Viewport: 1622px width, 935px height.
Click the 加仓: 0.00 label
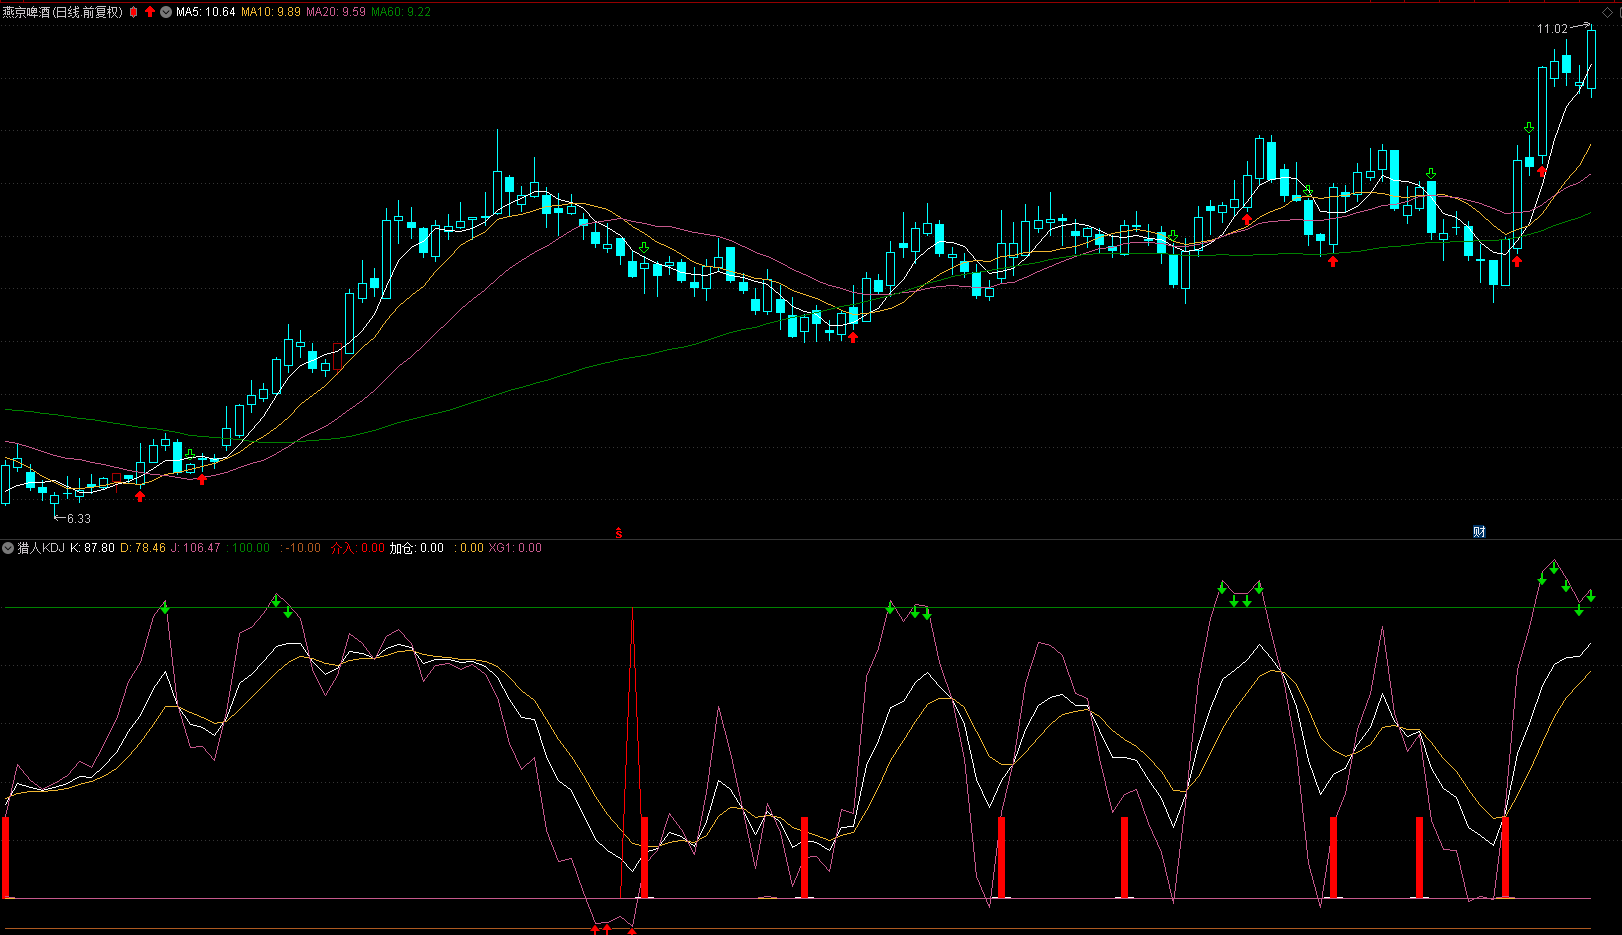coord(417,548)
